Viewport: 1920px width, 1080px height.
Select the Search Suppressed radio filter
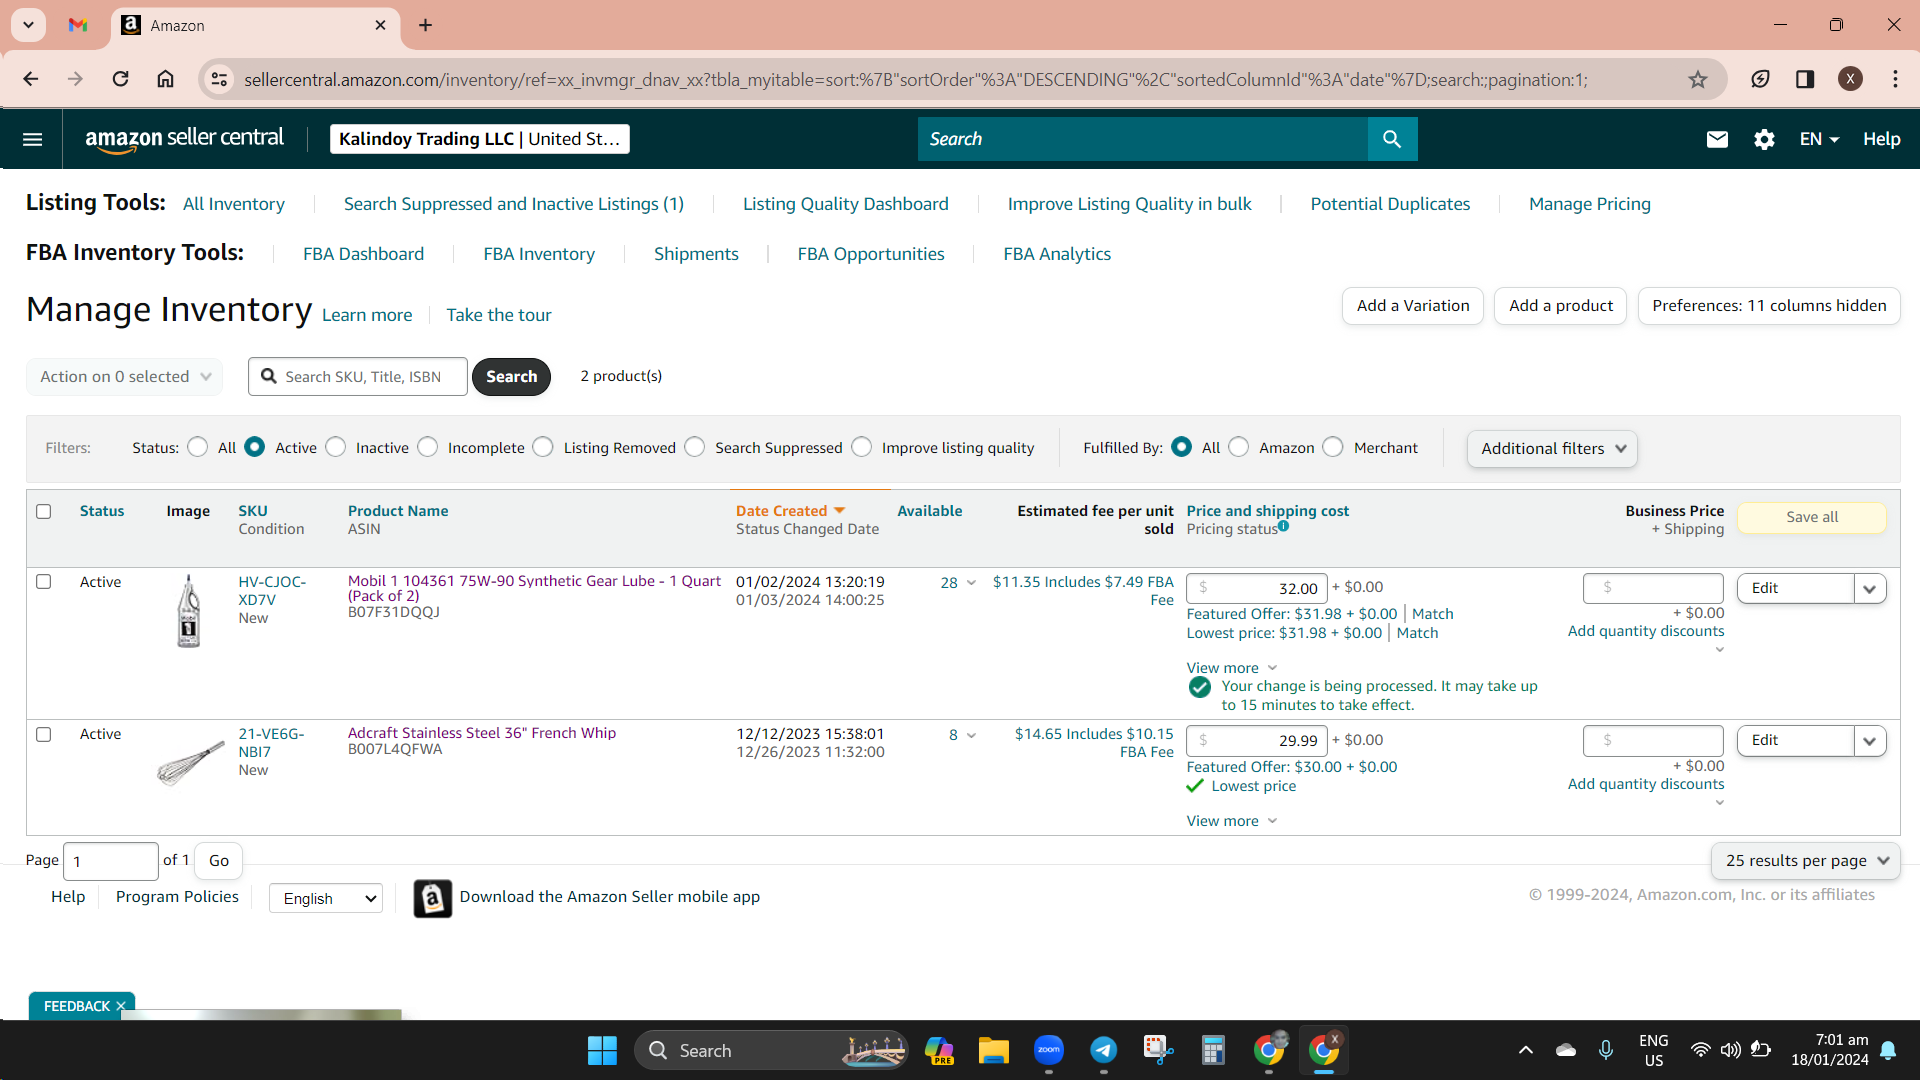click(x=695, y=447)
